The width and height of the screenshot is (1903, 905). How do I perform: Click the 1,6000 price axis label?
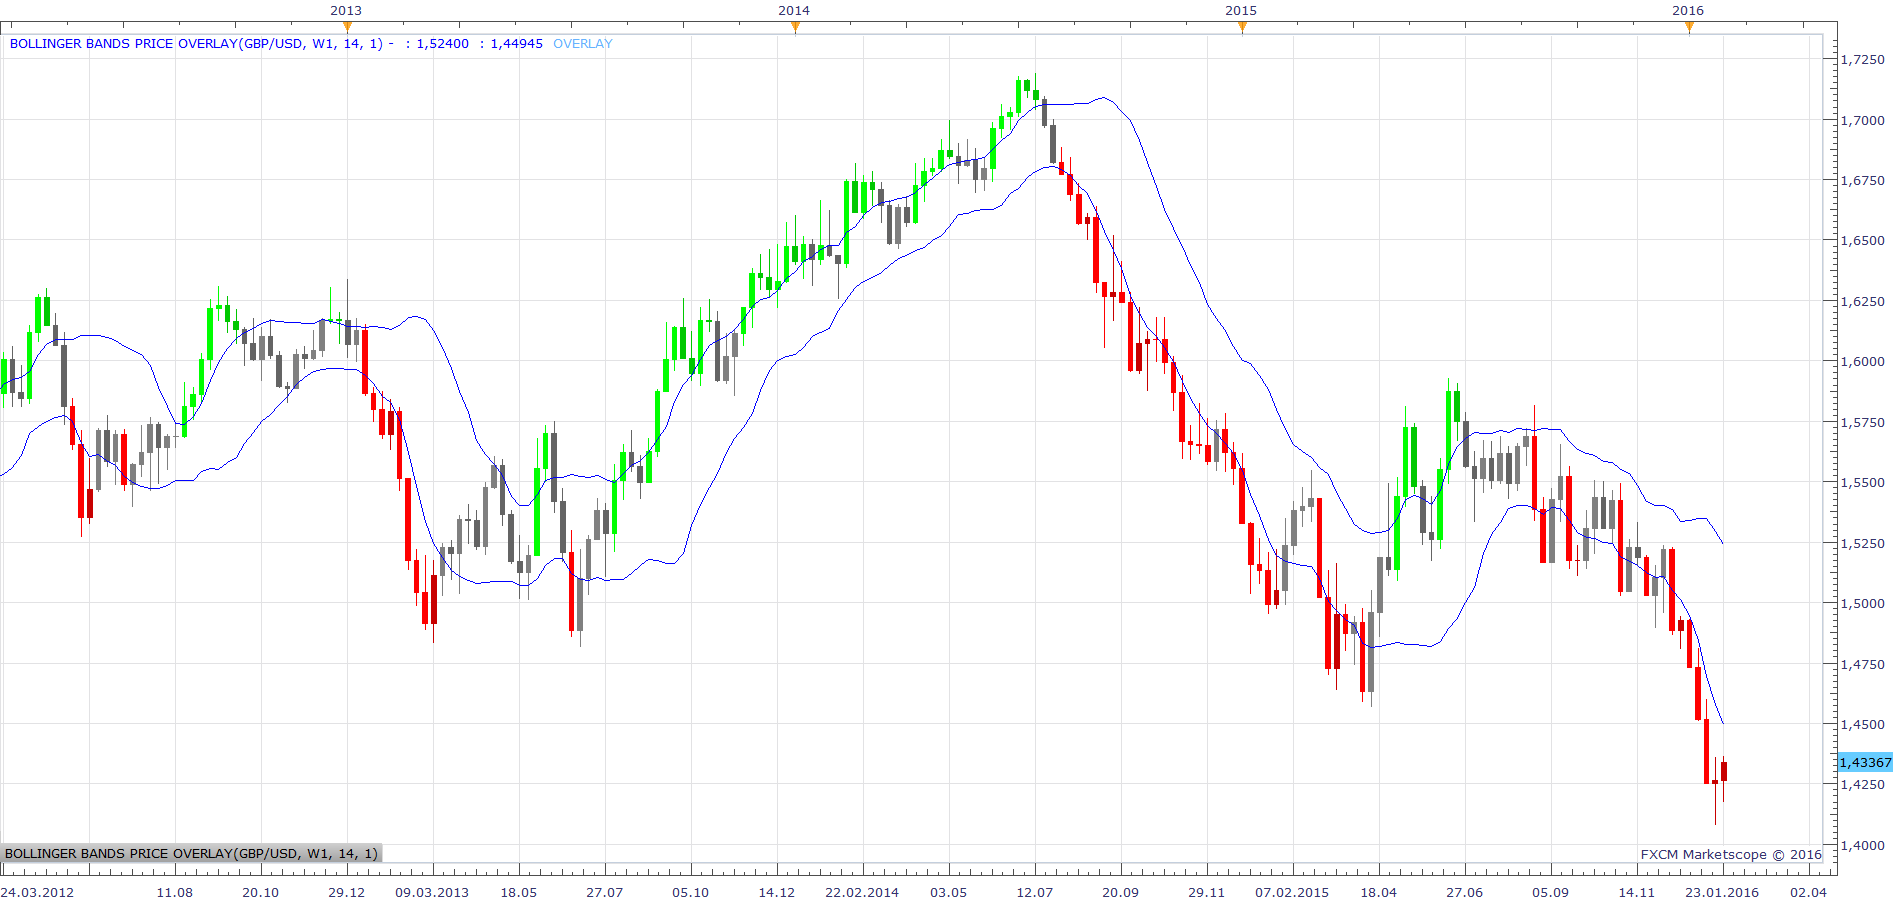pos(1863,362)
